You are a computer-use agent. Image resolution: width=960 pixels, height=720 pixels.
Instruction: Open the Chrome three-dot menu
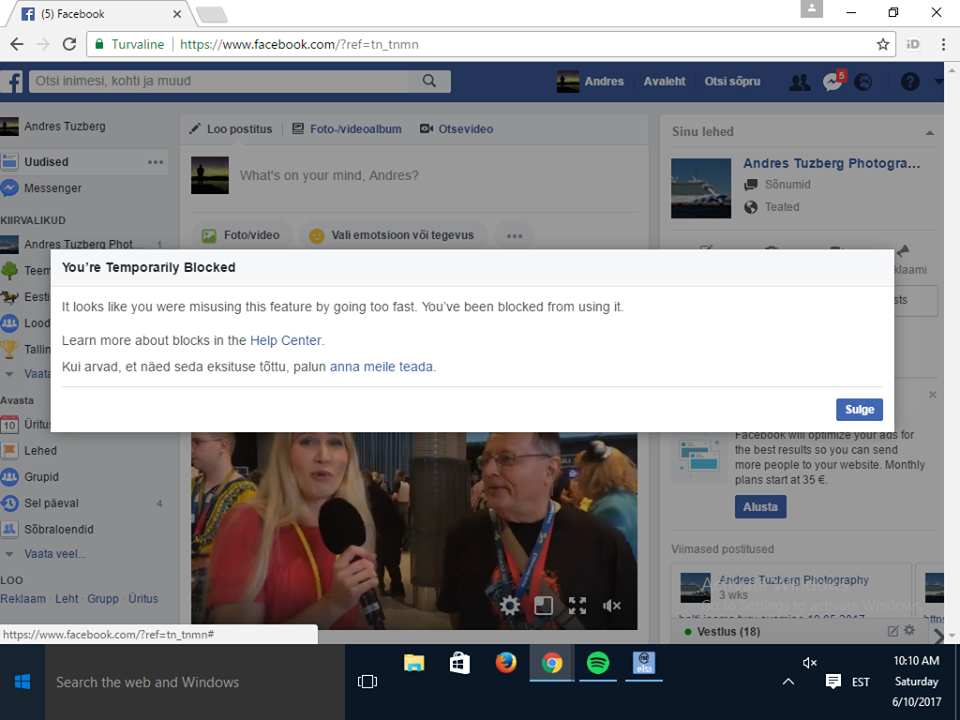[943, 44]
